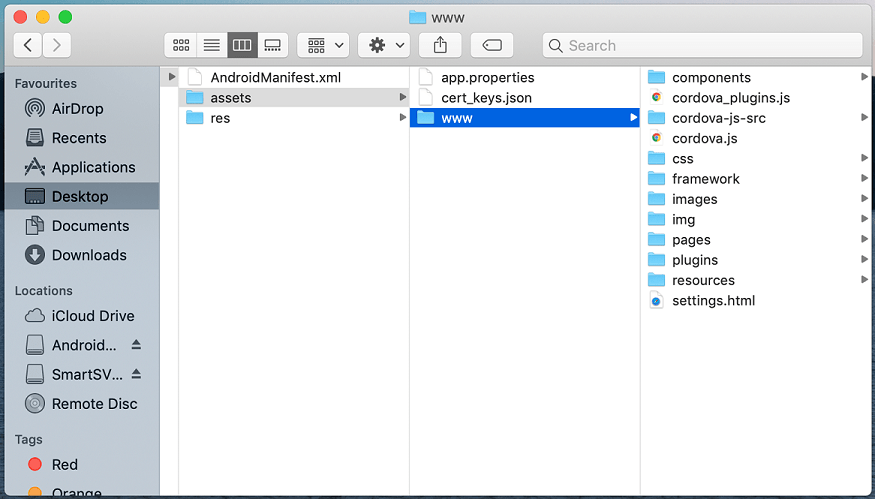Screen dimensions: 875x499
Task: Select the settings.html file
Action: tap(758, 300)
